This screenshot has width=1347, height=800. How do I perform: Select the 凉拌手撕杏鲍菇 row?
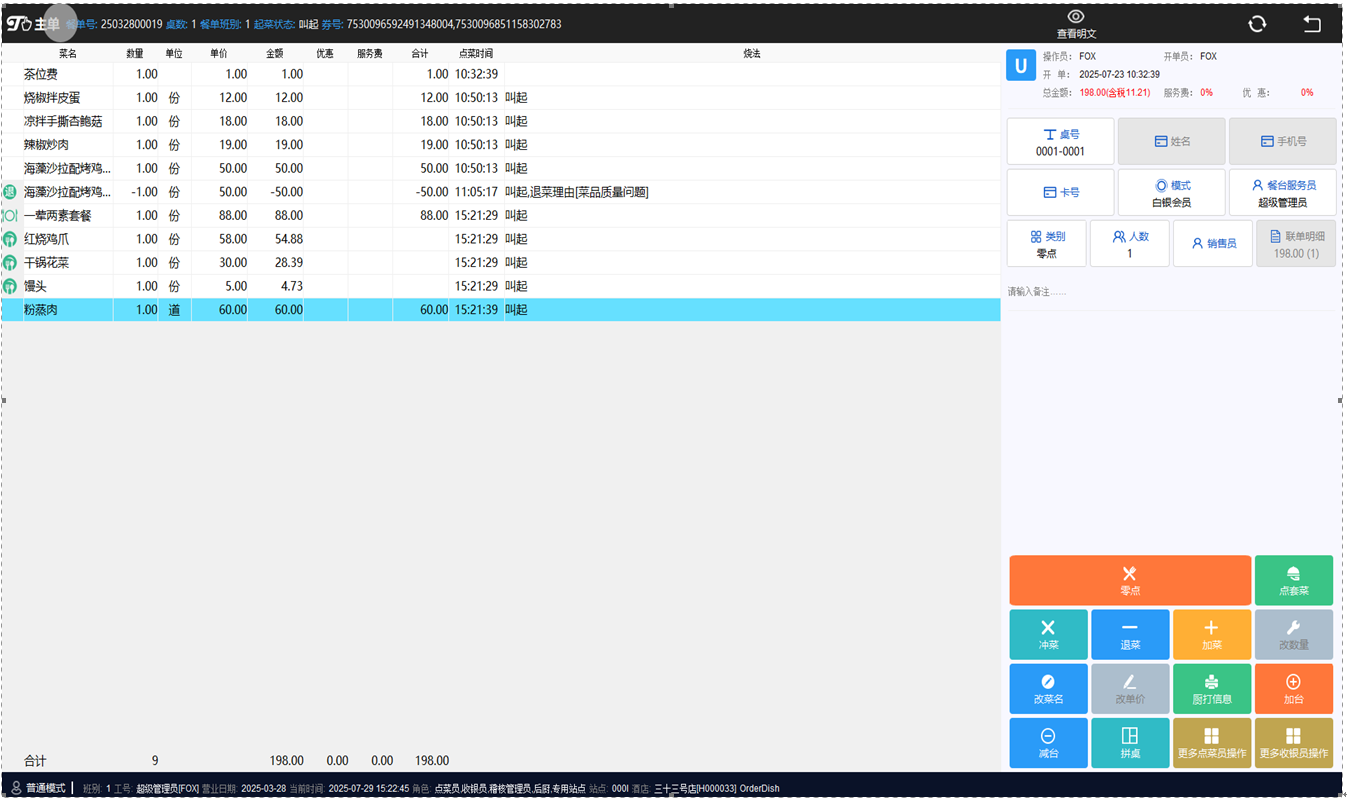[x=501, y=121]
